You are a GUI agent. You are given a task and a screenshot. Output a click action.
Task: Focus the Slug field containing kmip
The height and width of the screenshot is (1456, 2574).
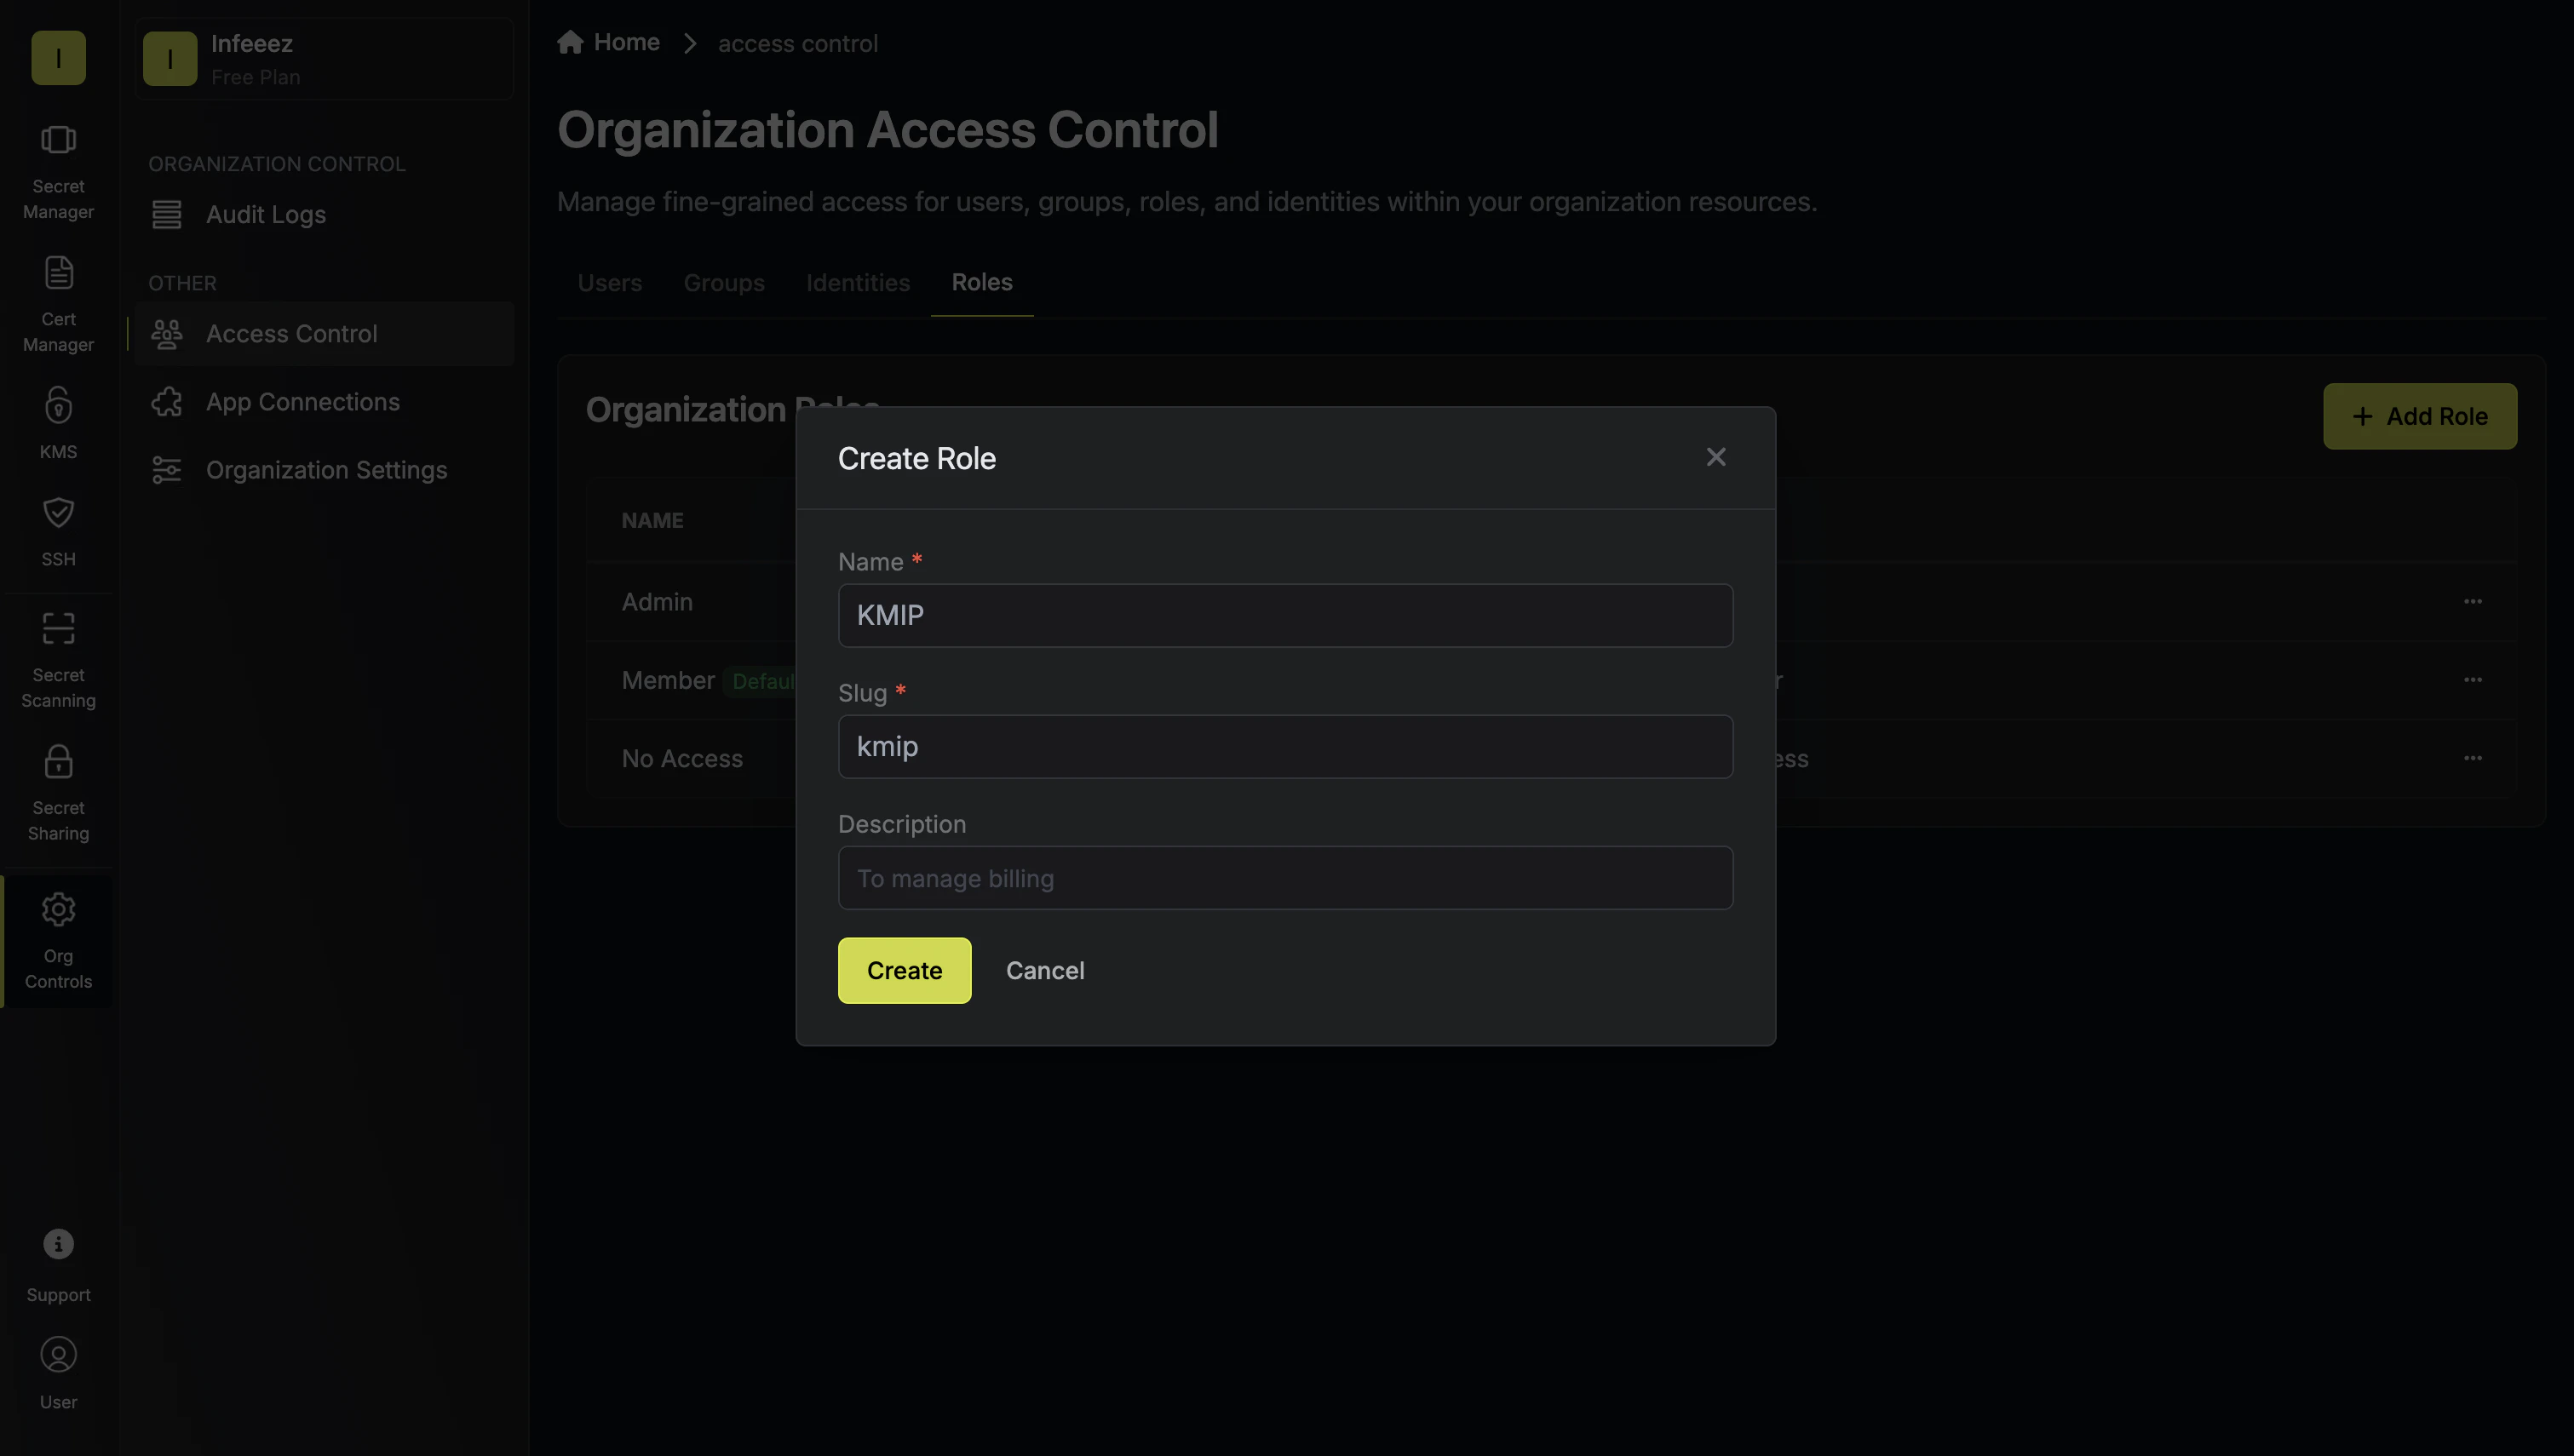pyautogui.click(x=1285, y=746)
